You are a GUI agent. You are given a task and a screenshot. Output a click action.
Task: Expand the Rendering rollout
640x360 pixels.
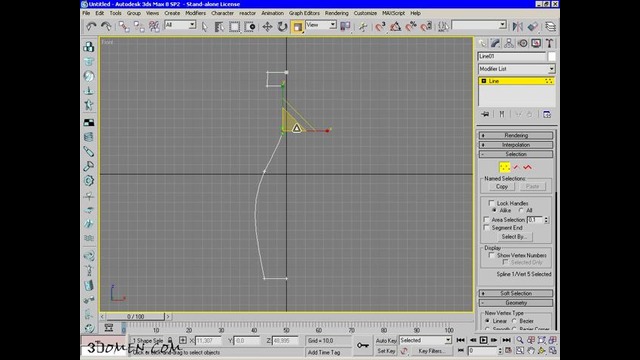516,135
